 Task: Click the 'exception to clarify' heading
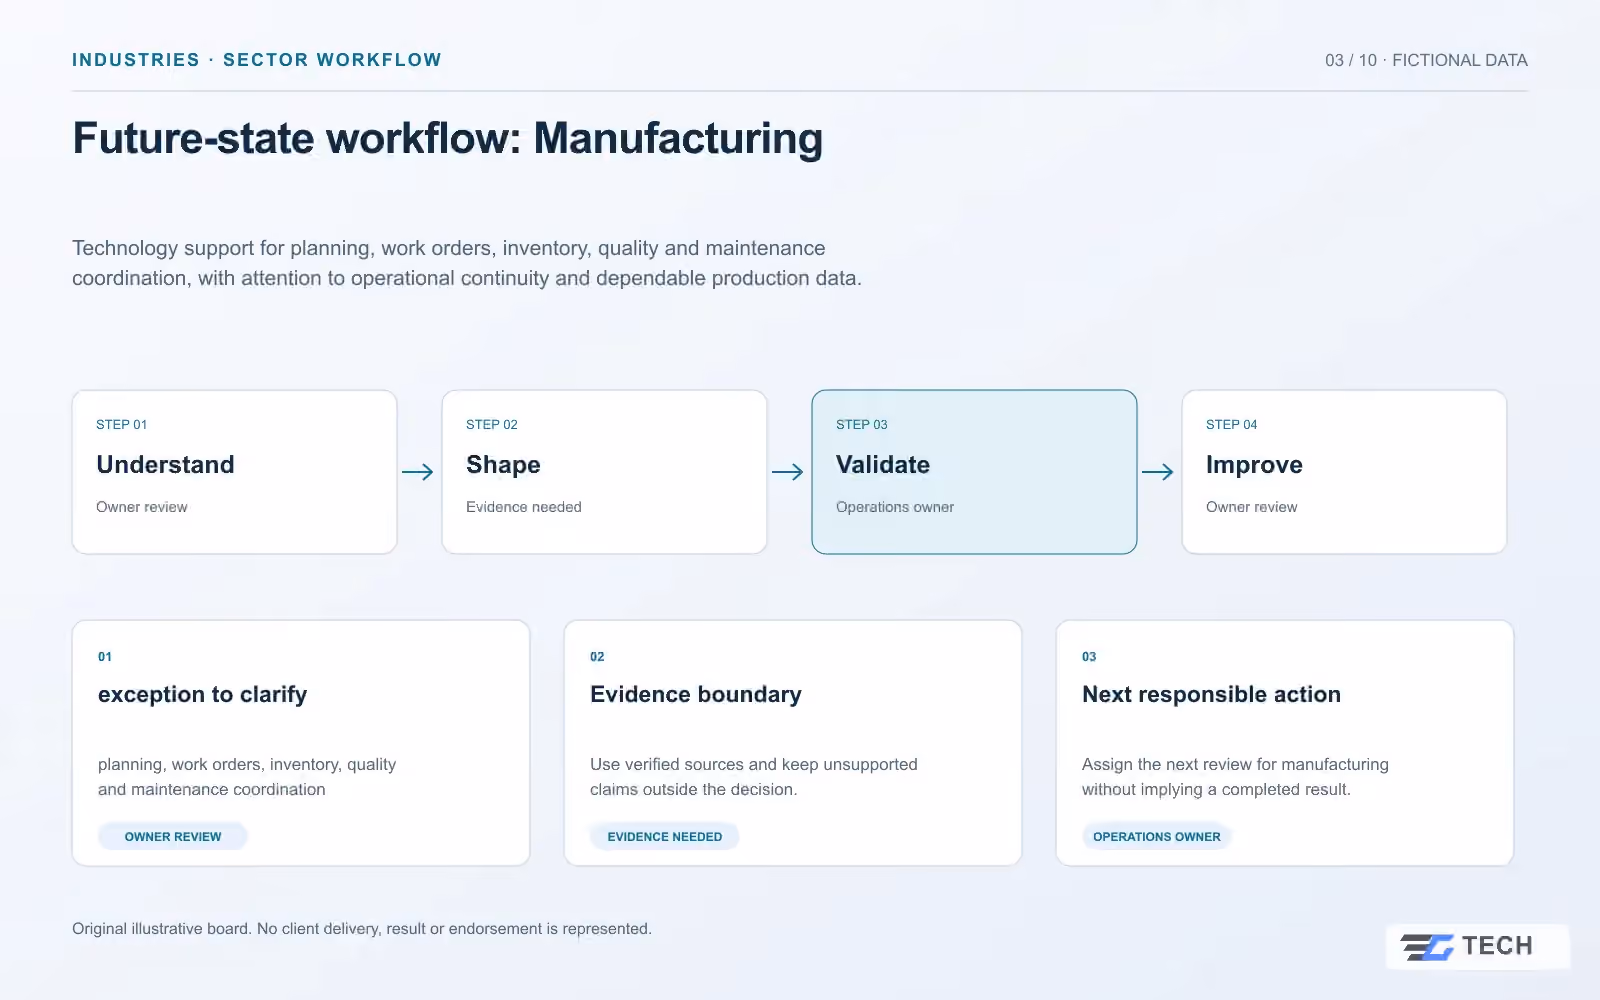click(x=203, y=694)
